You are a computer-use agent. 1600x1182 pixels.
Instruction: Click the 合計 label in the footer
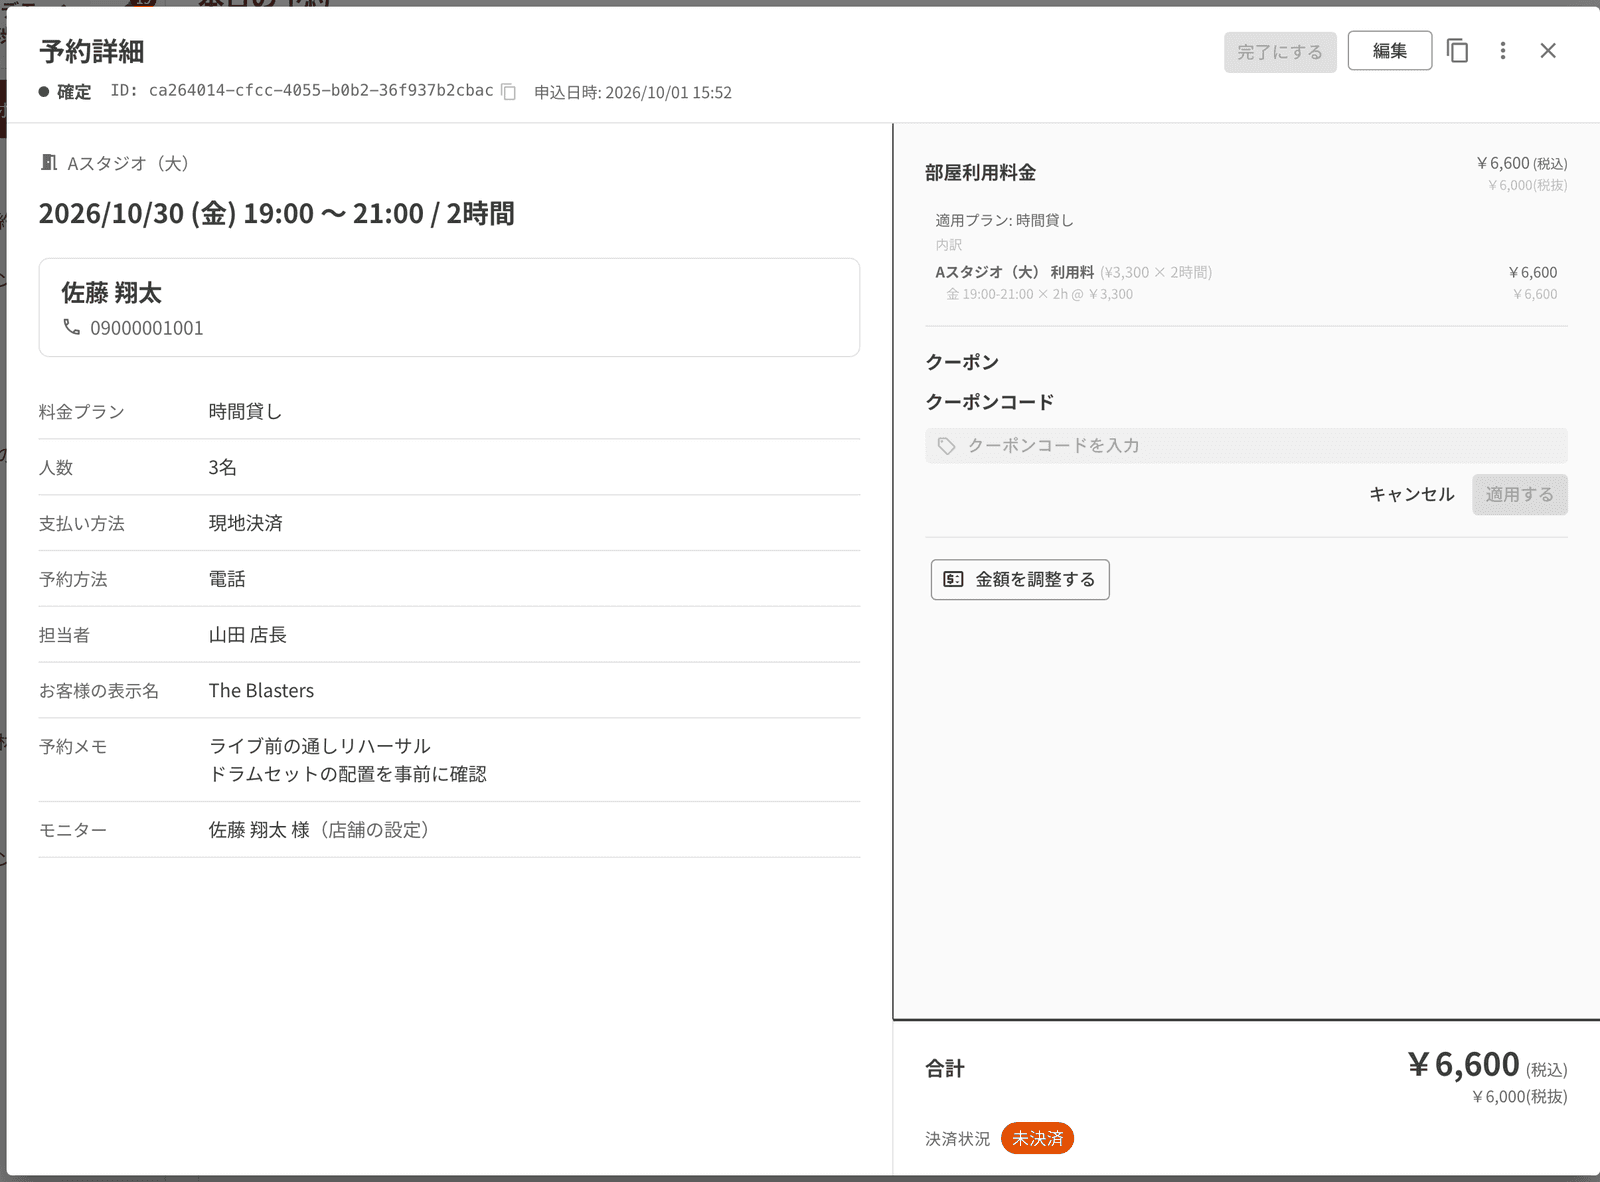944,1069
